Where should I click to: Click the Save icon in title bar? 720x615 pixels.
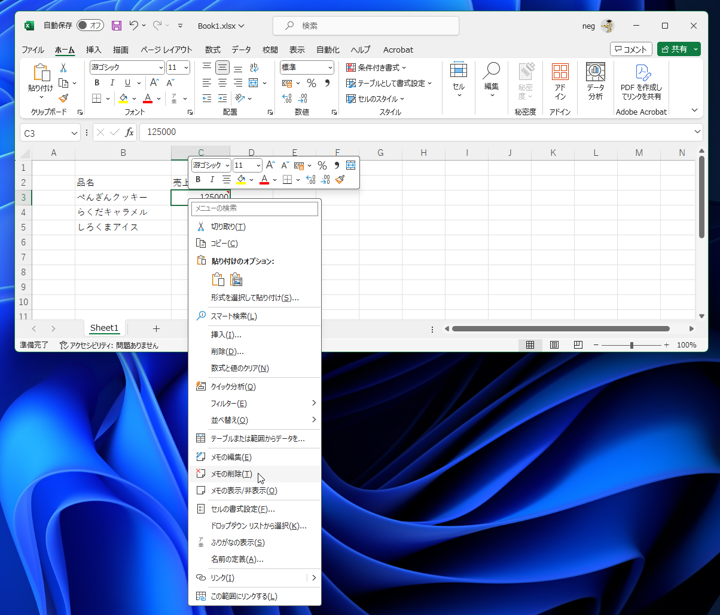(x=117, y=26)
